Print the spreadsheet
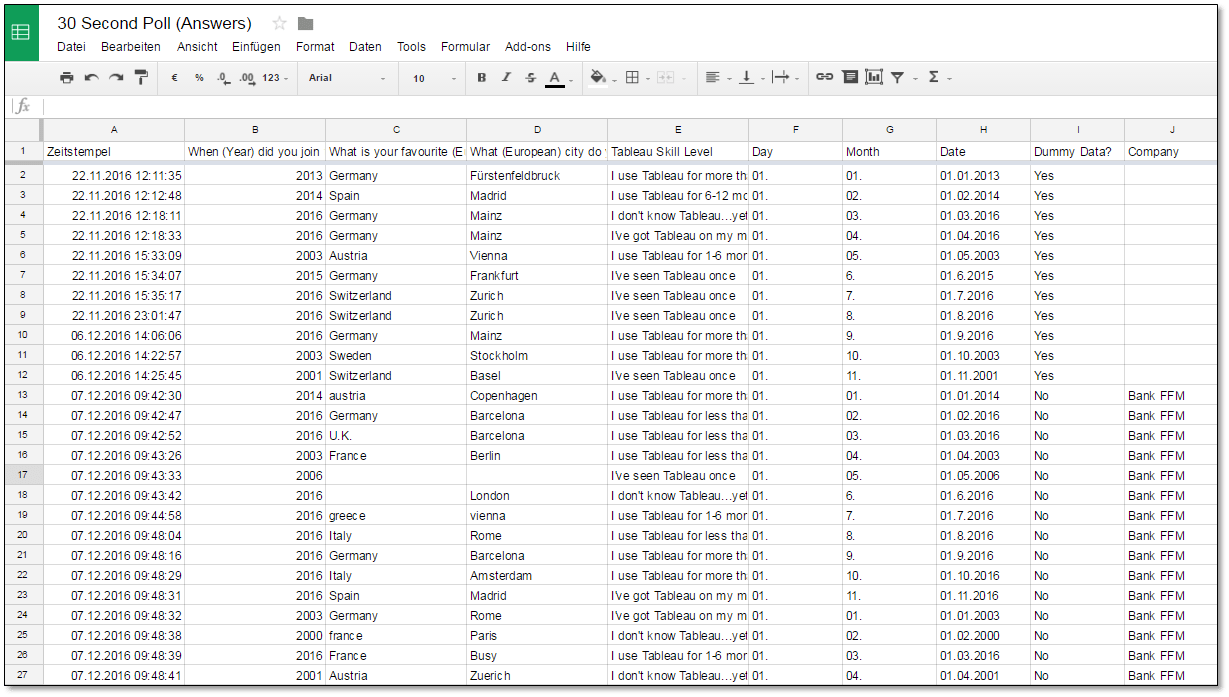This screenshot has height=697, width=1229. point(66,77)
